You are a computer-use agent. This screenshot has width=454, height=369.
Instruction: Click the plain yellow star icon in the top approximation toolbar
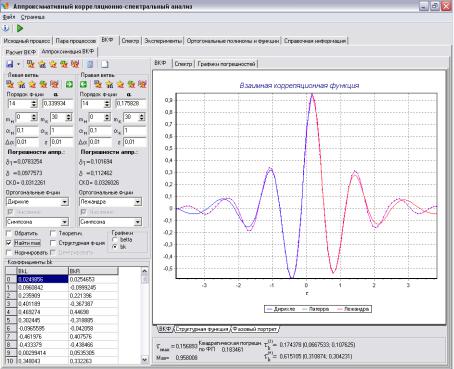pos(53,64)
